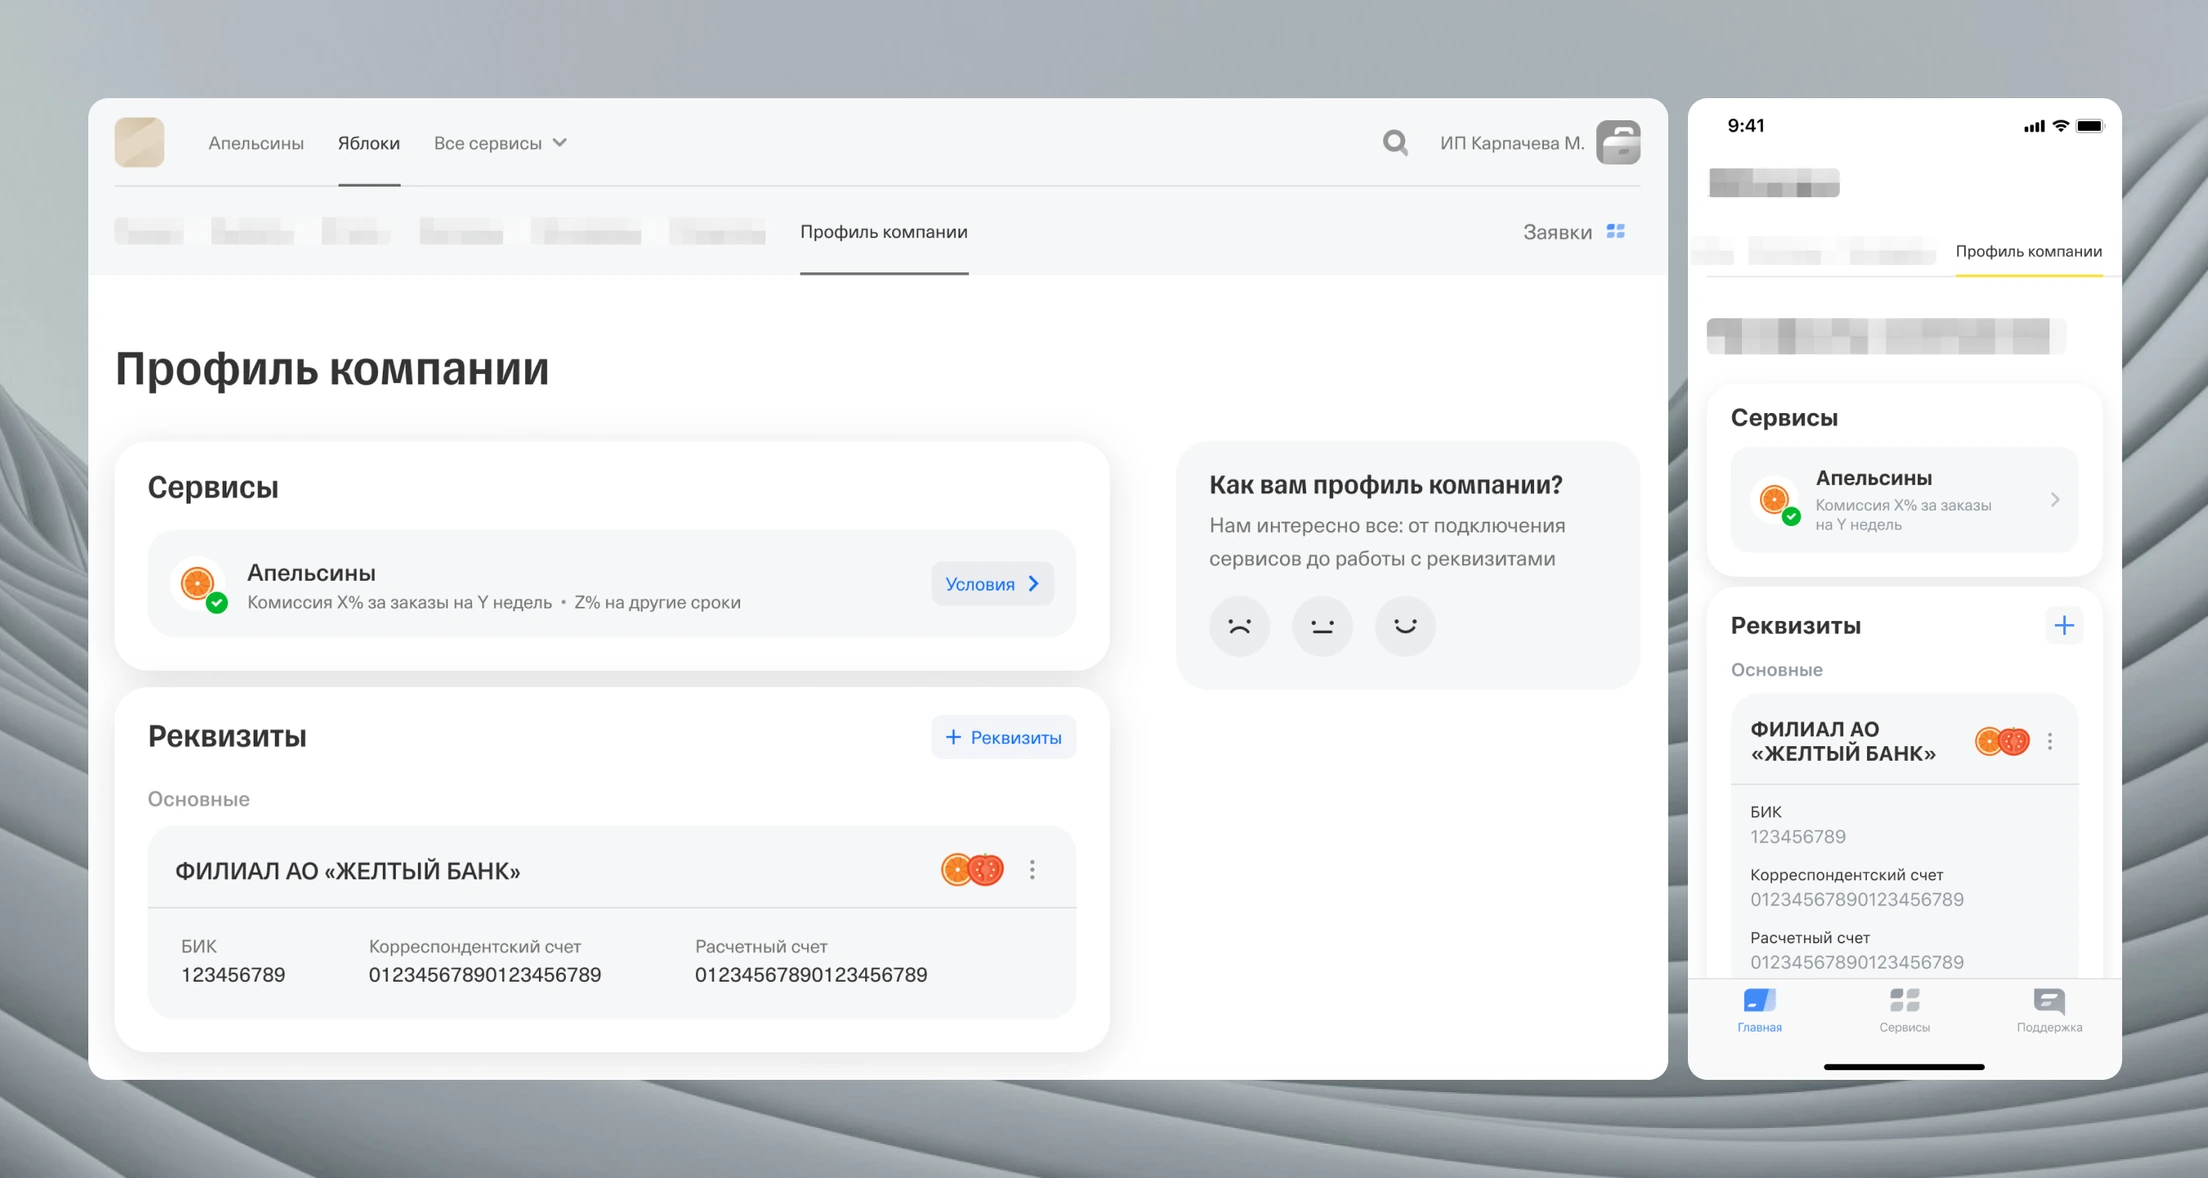Click the ИП Карпачева М. account name

pos(1512,143)
